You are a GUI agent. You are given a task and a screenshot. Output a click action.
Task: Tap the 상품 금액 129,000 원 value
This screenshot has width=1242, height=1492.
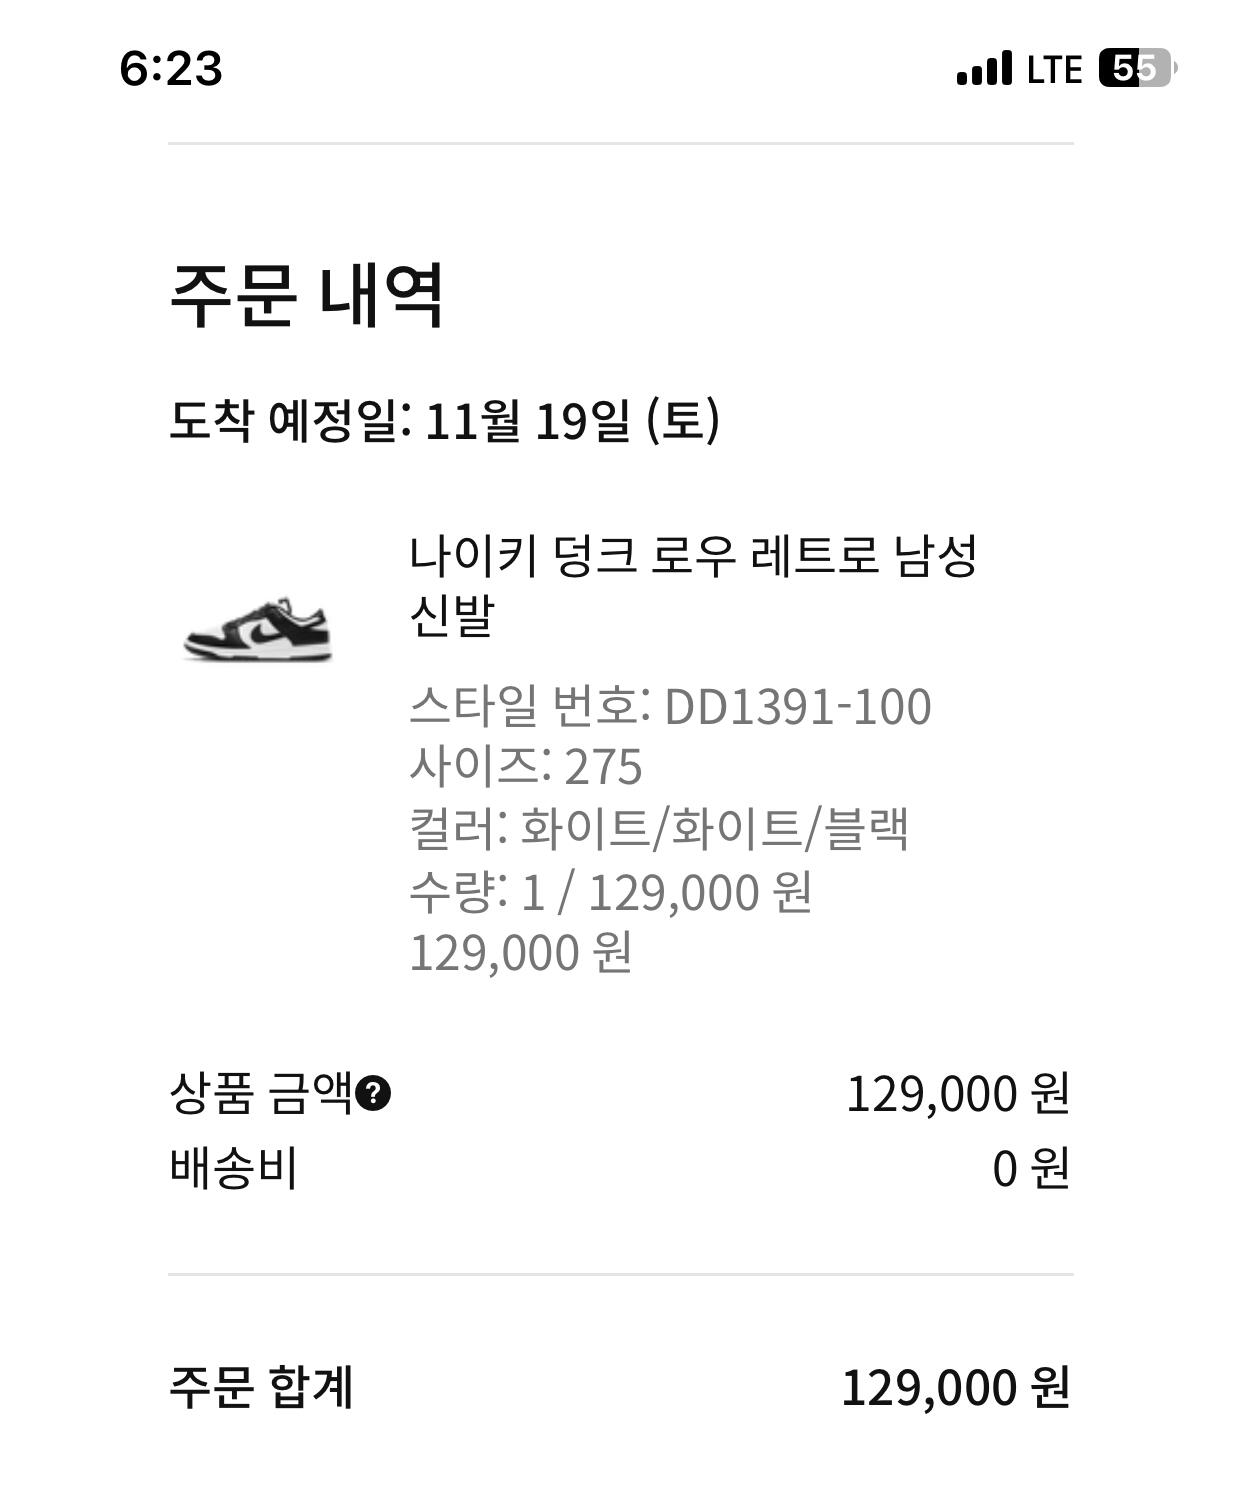pos(957,1093)
